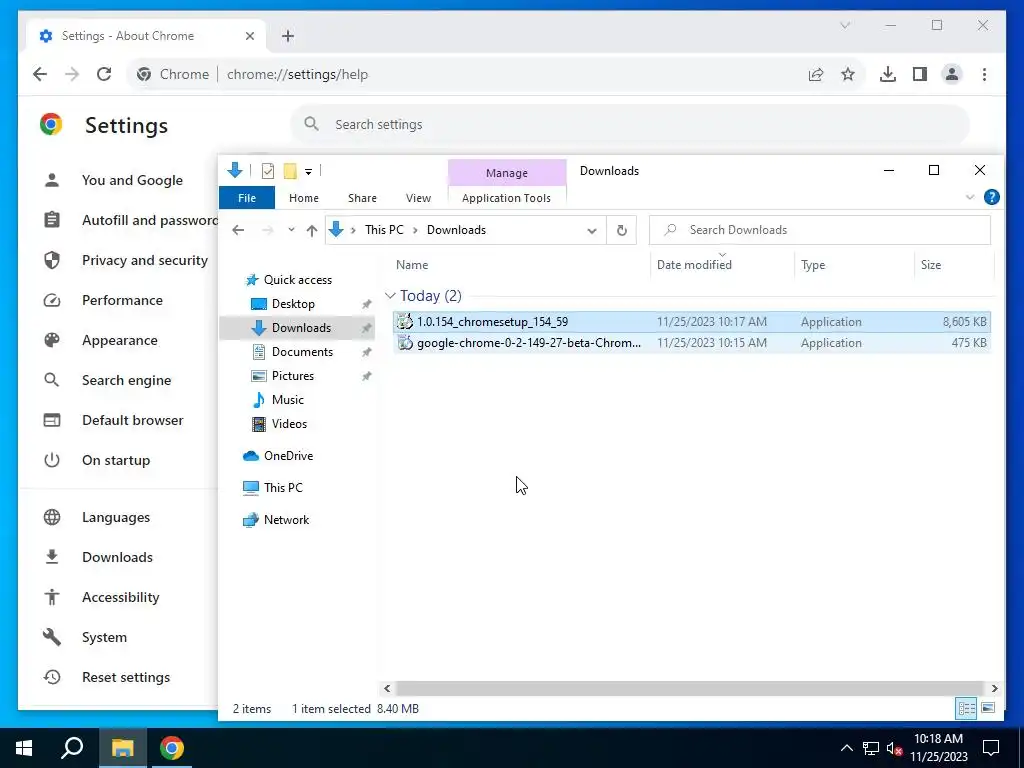The width and height of the screenshot is (1024, 768).
Task: Open Accessibility settings section
Action: (x=120, y=597)
